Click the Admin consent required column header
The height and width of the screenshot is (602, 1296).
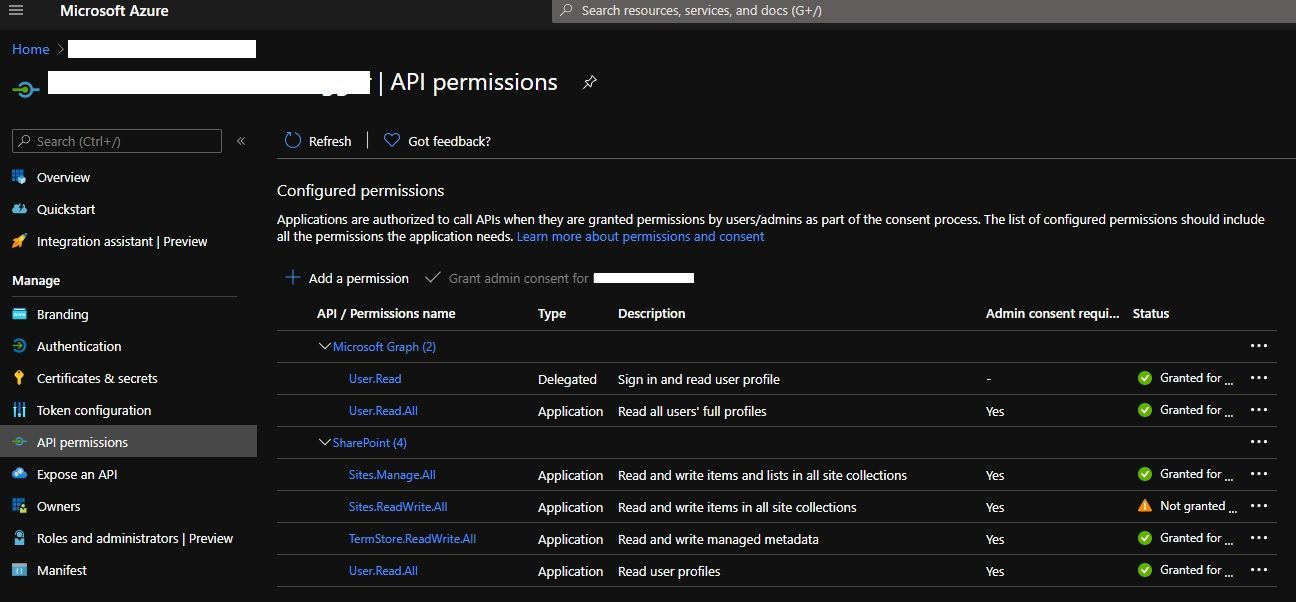pos(1052,313)
